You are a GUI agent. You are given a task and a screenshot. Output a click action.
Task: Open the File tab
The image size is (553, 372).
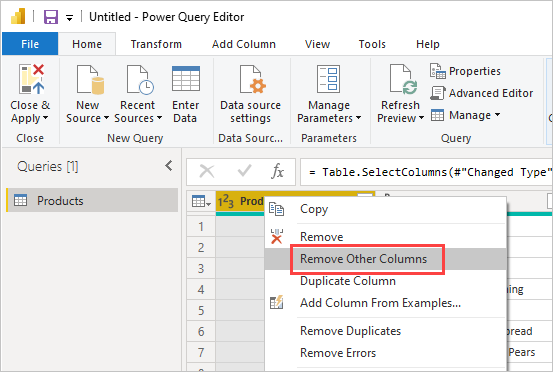30,44
